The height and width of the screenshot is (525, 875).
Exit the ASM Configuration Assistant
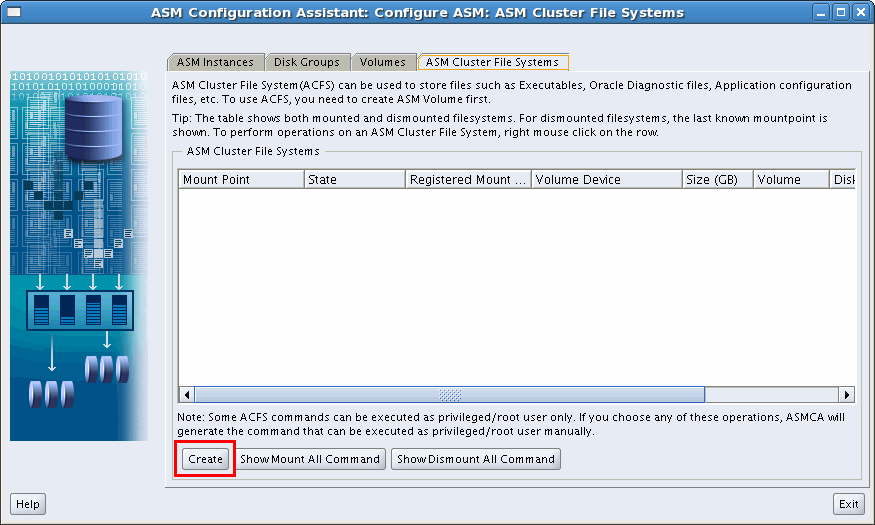click(x=849, y=504)
